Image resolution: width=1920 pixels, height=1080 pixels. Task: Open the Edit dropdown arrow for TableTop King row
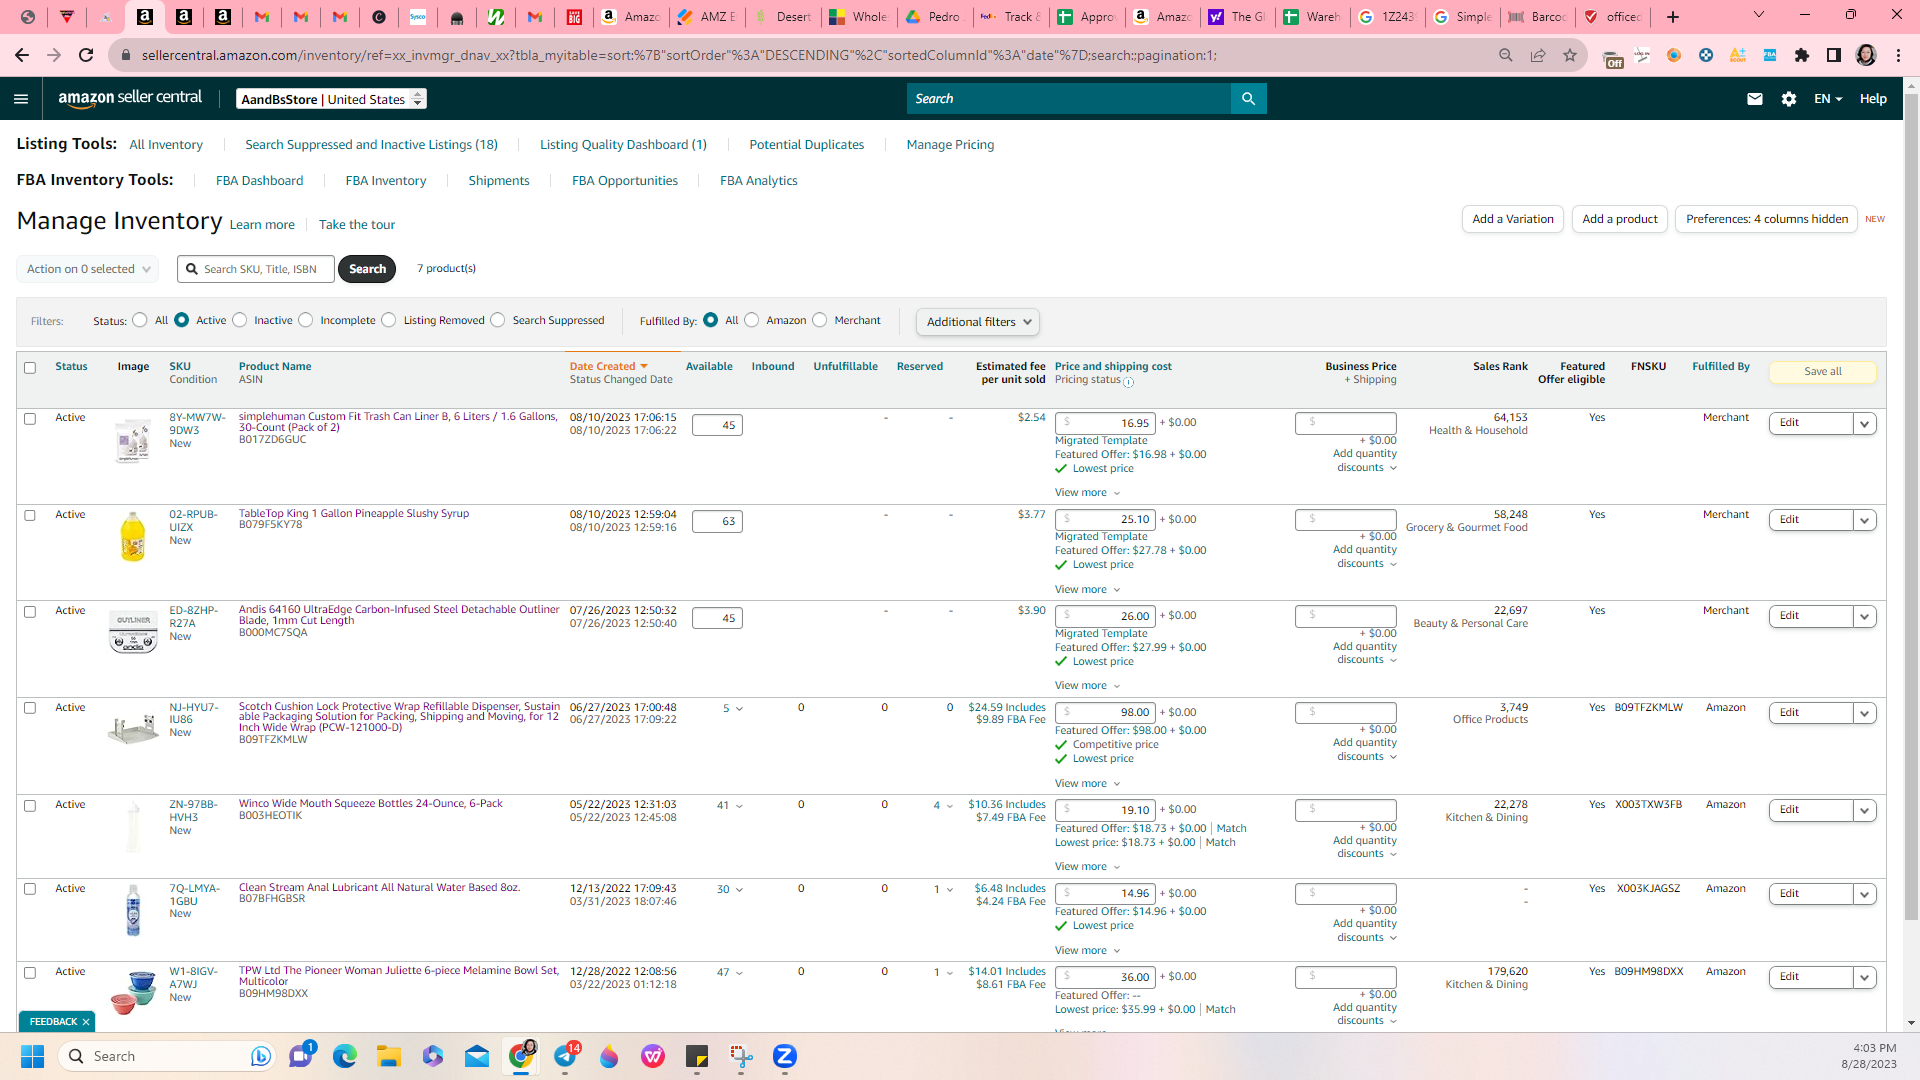click(x=1864, y=521)
